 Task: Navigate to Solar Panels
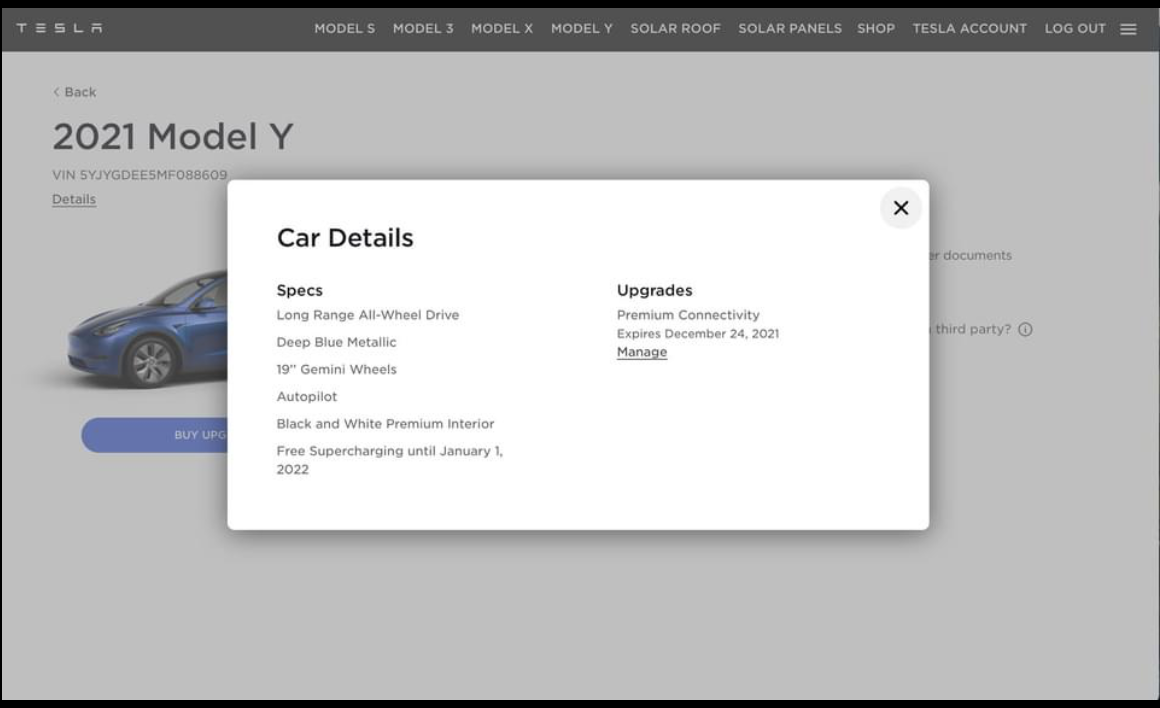(x=789, y=28)
